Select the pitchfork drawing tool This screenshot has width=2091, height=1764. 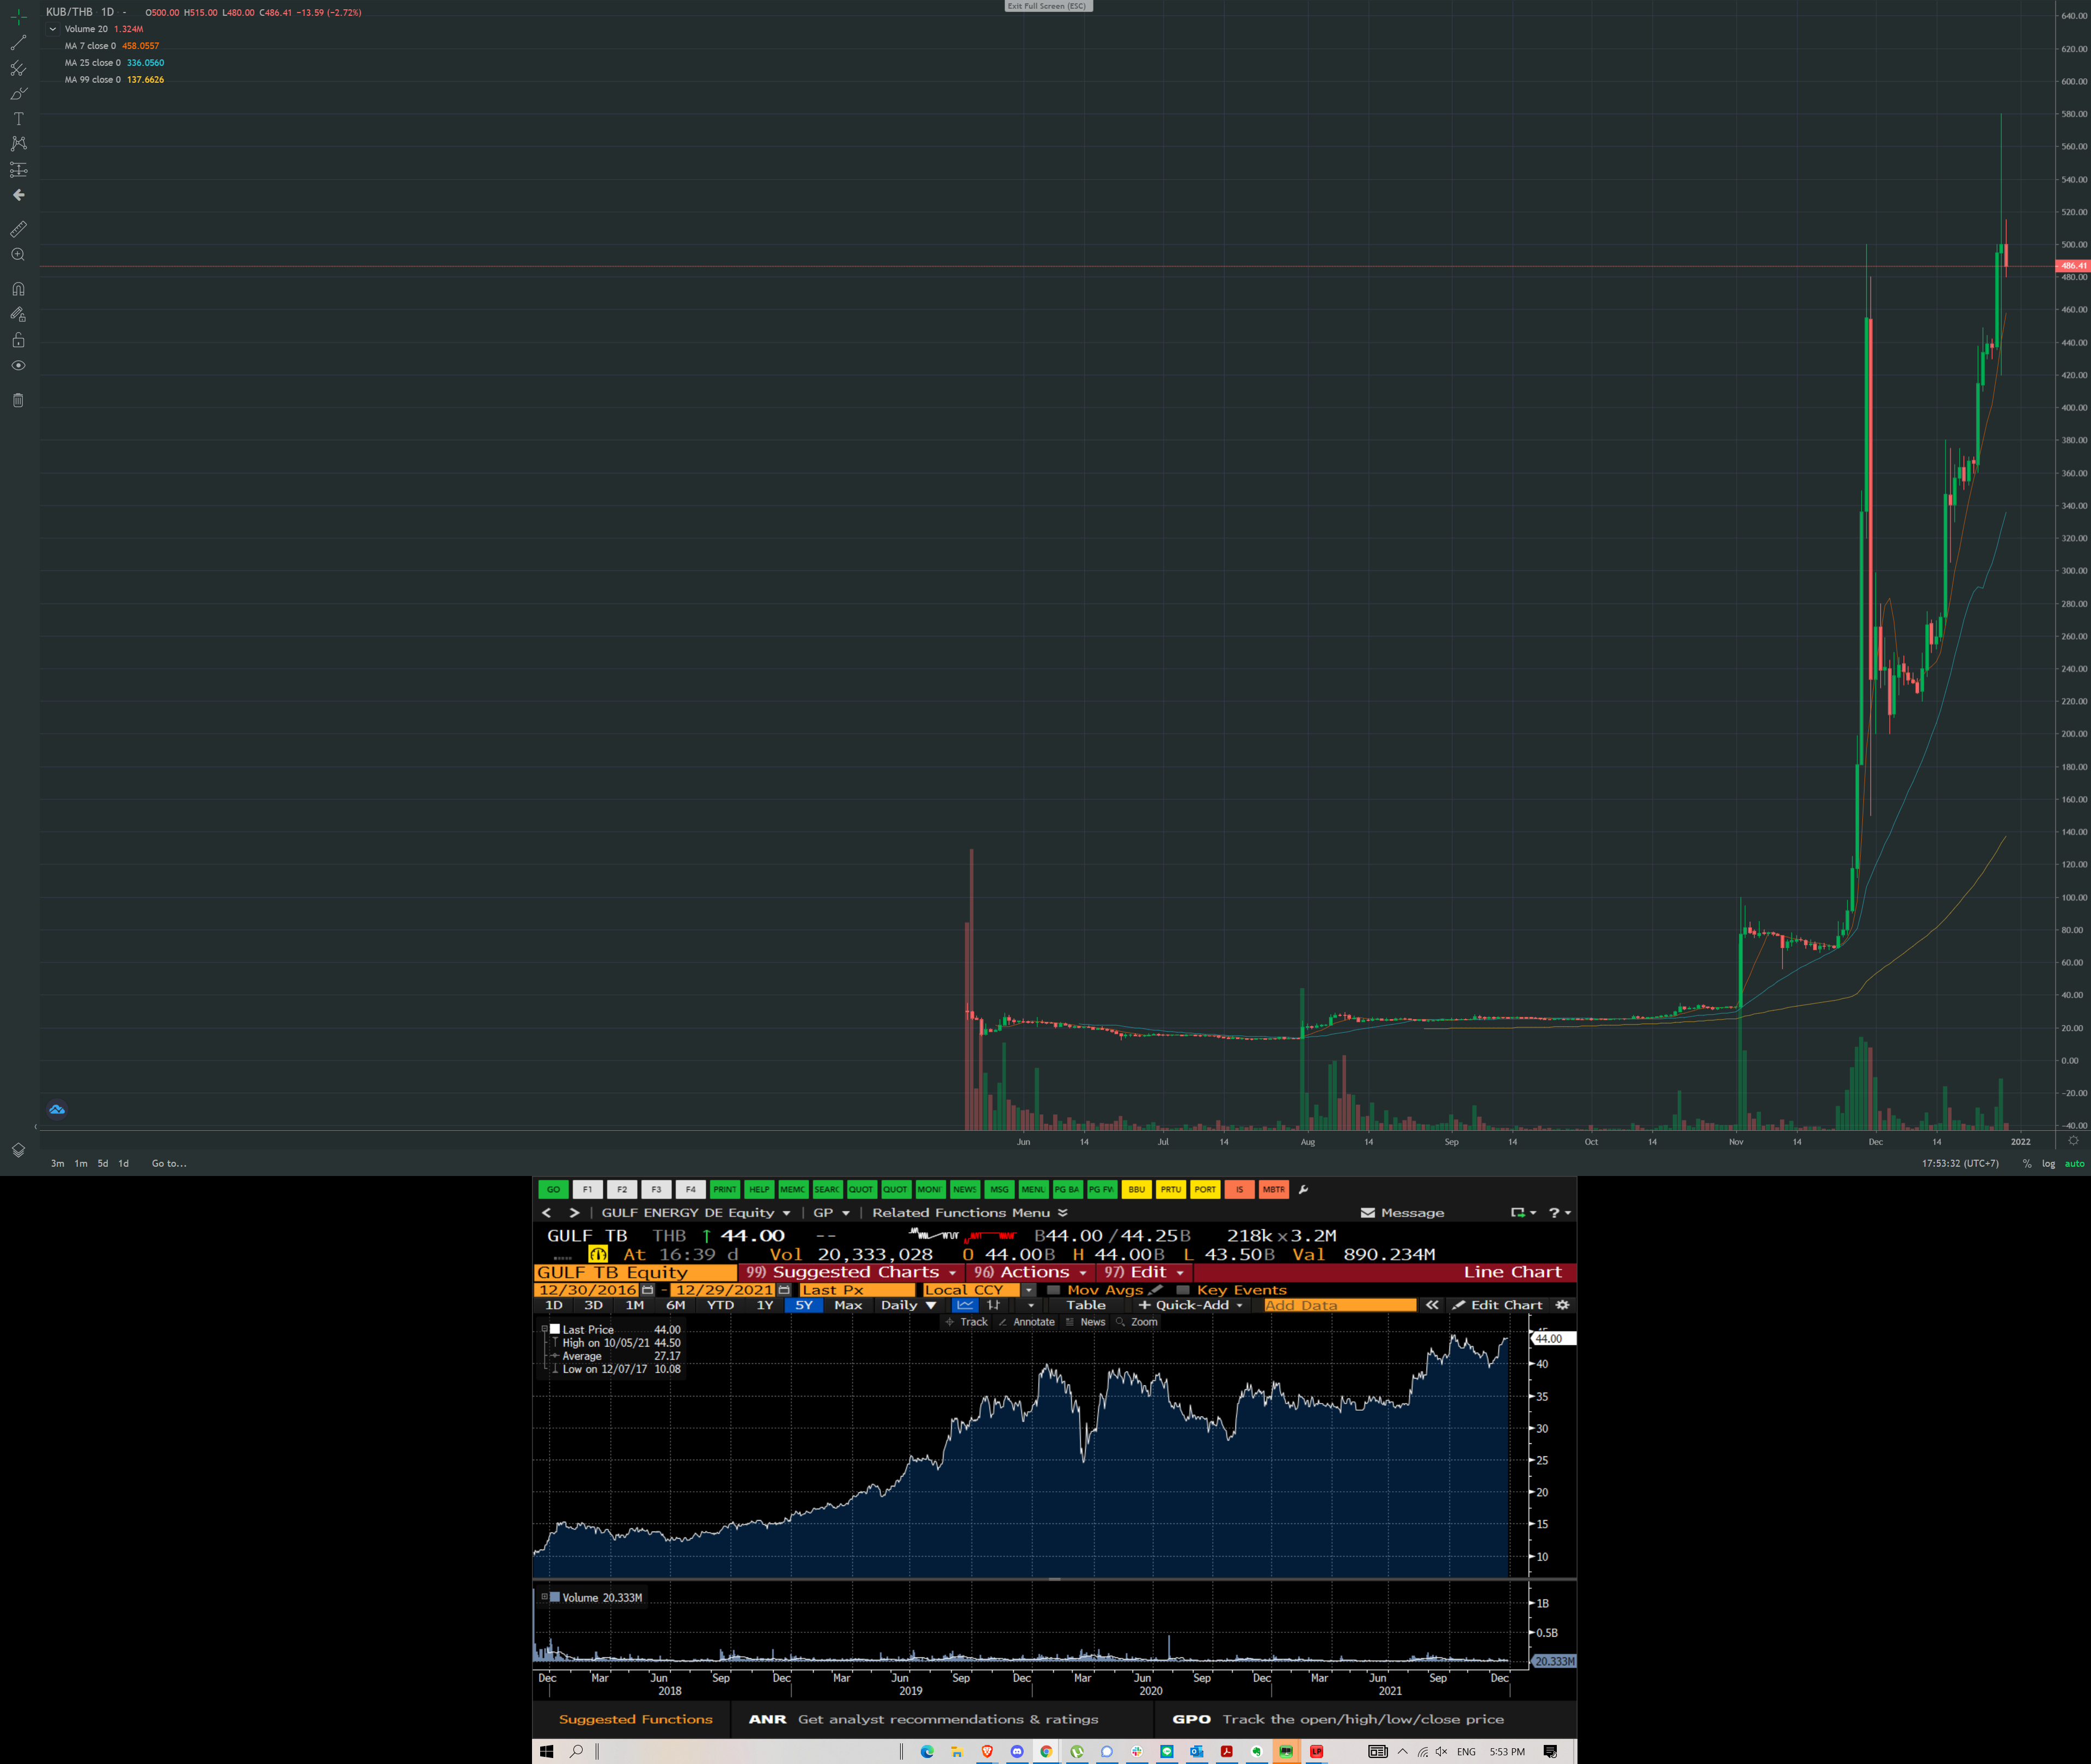pos(18,68)
